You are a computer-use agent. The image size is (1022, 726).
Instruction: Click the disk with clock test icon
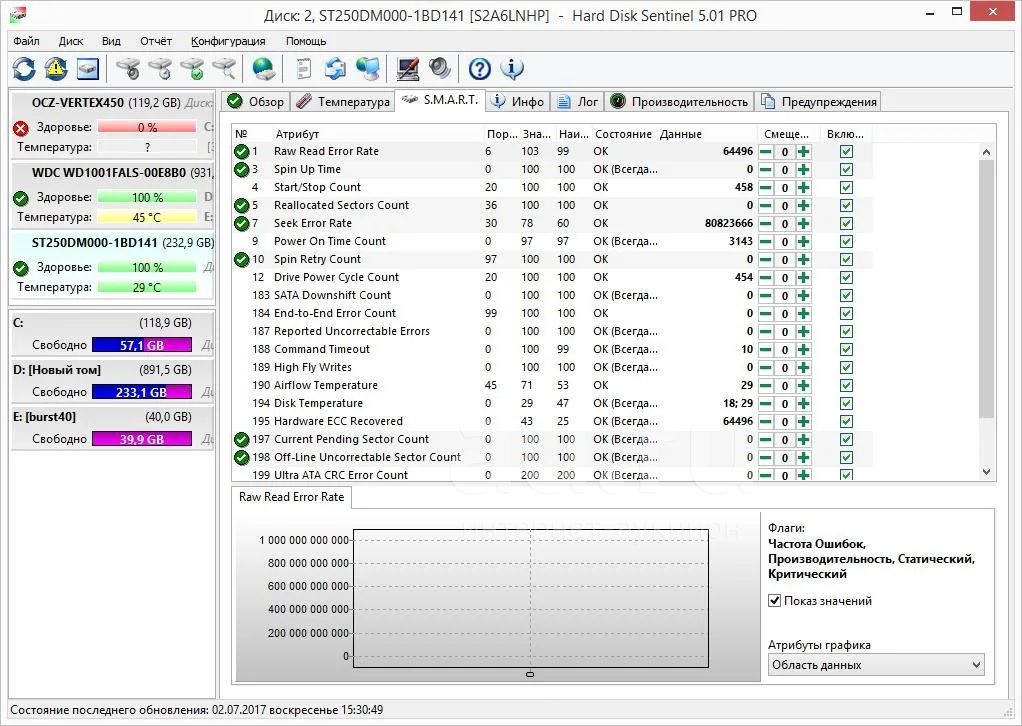point(160,68)
